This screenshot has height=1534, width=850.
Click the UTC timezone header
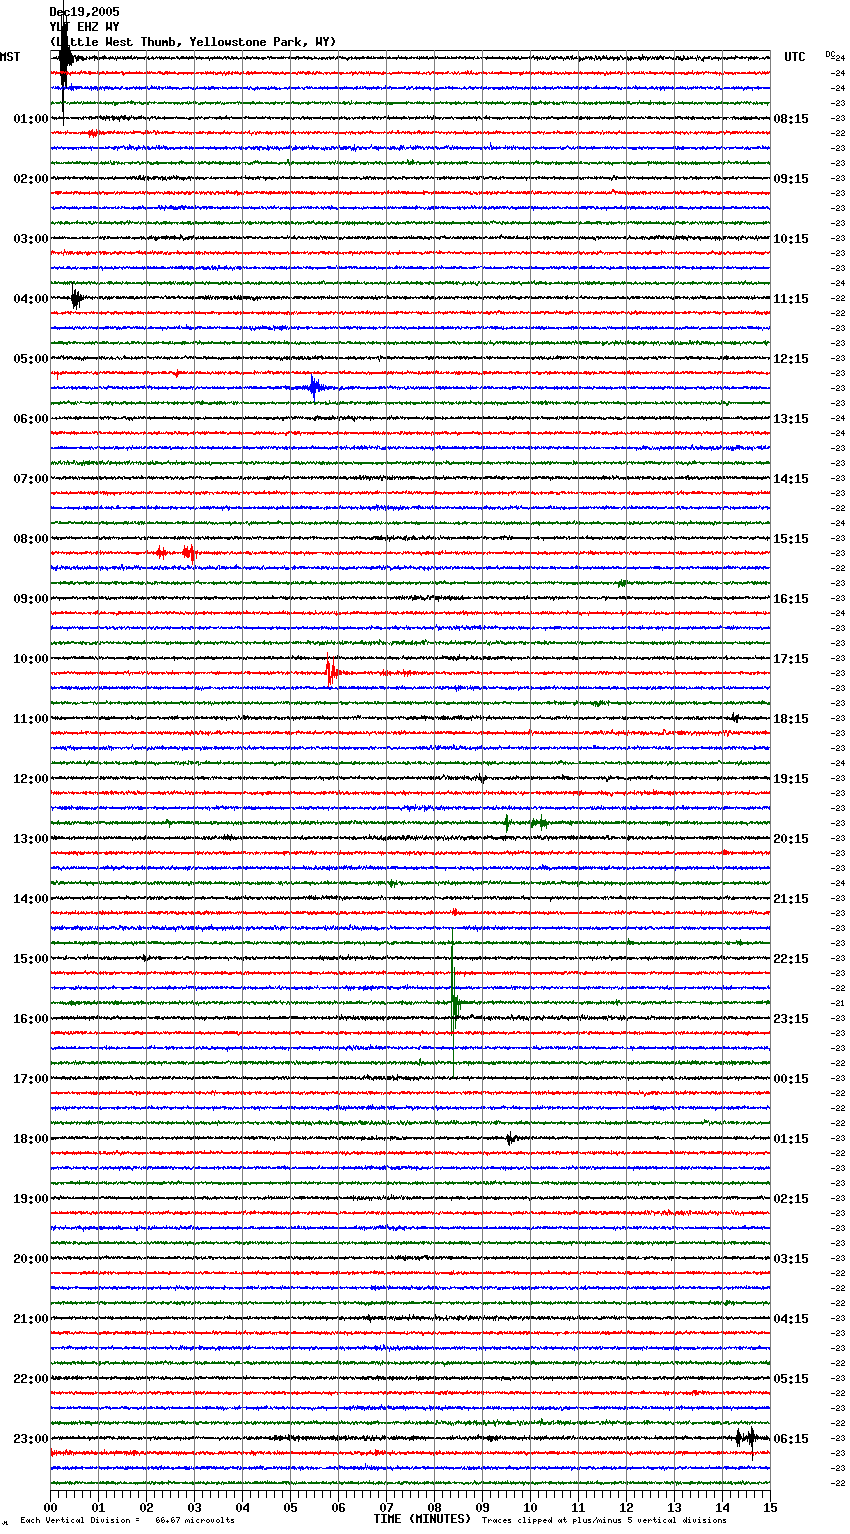point(795,57)
